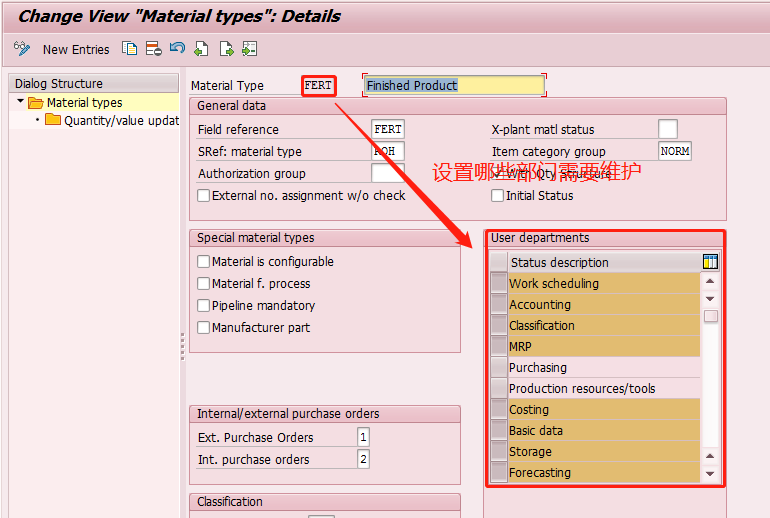770x518 pixels.
Task: Select row marker for Production resources/tools
Action: (x=499, y=388)
